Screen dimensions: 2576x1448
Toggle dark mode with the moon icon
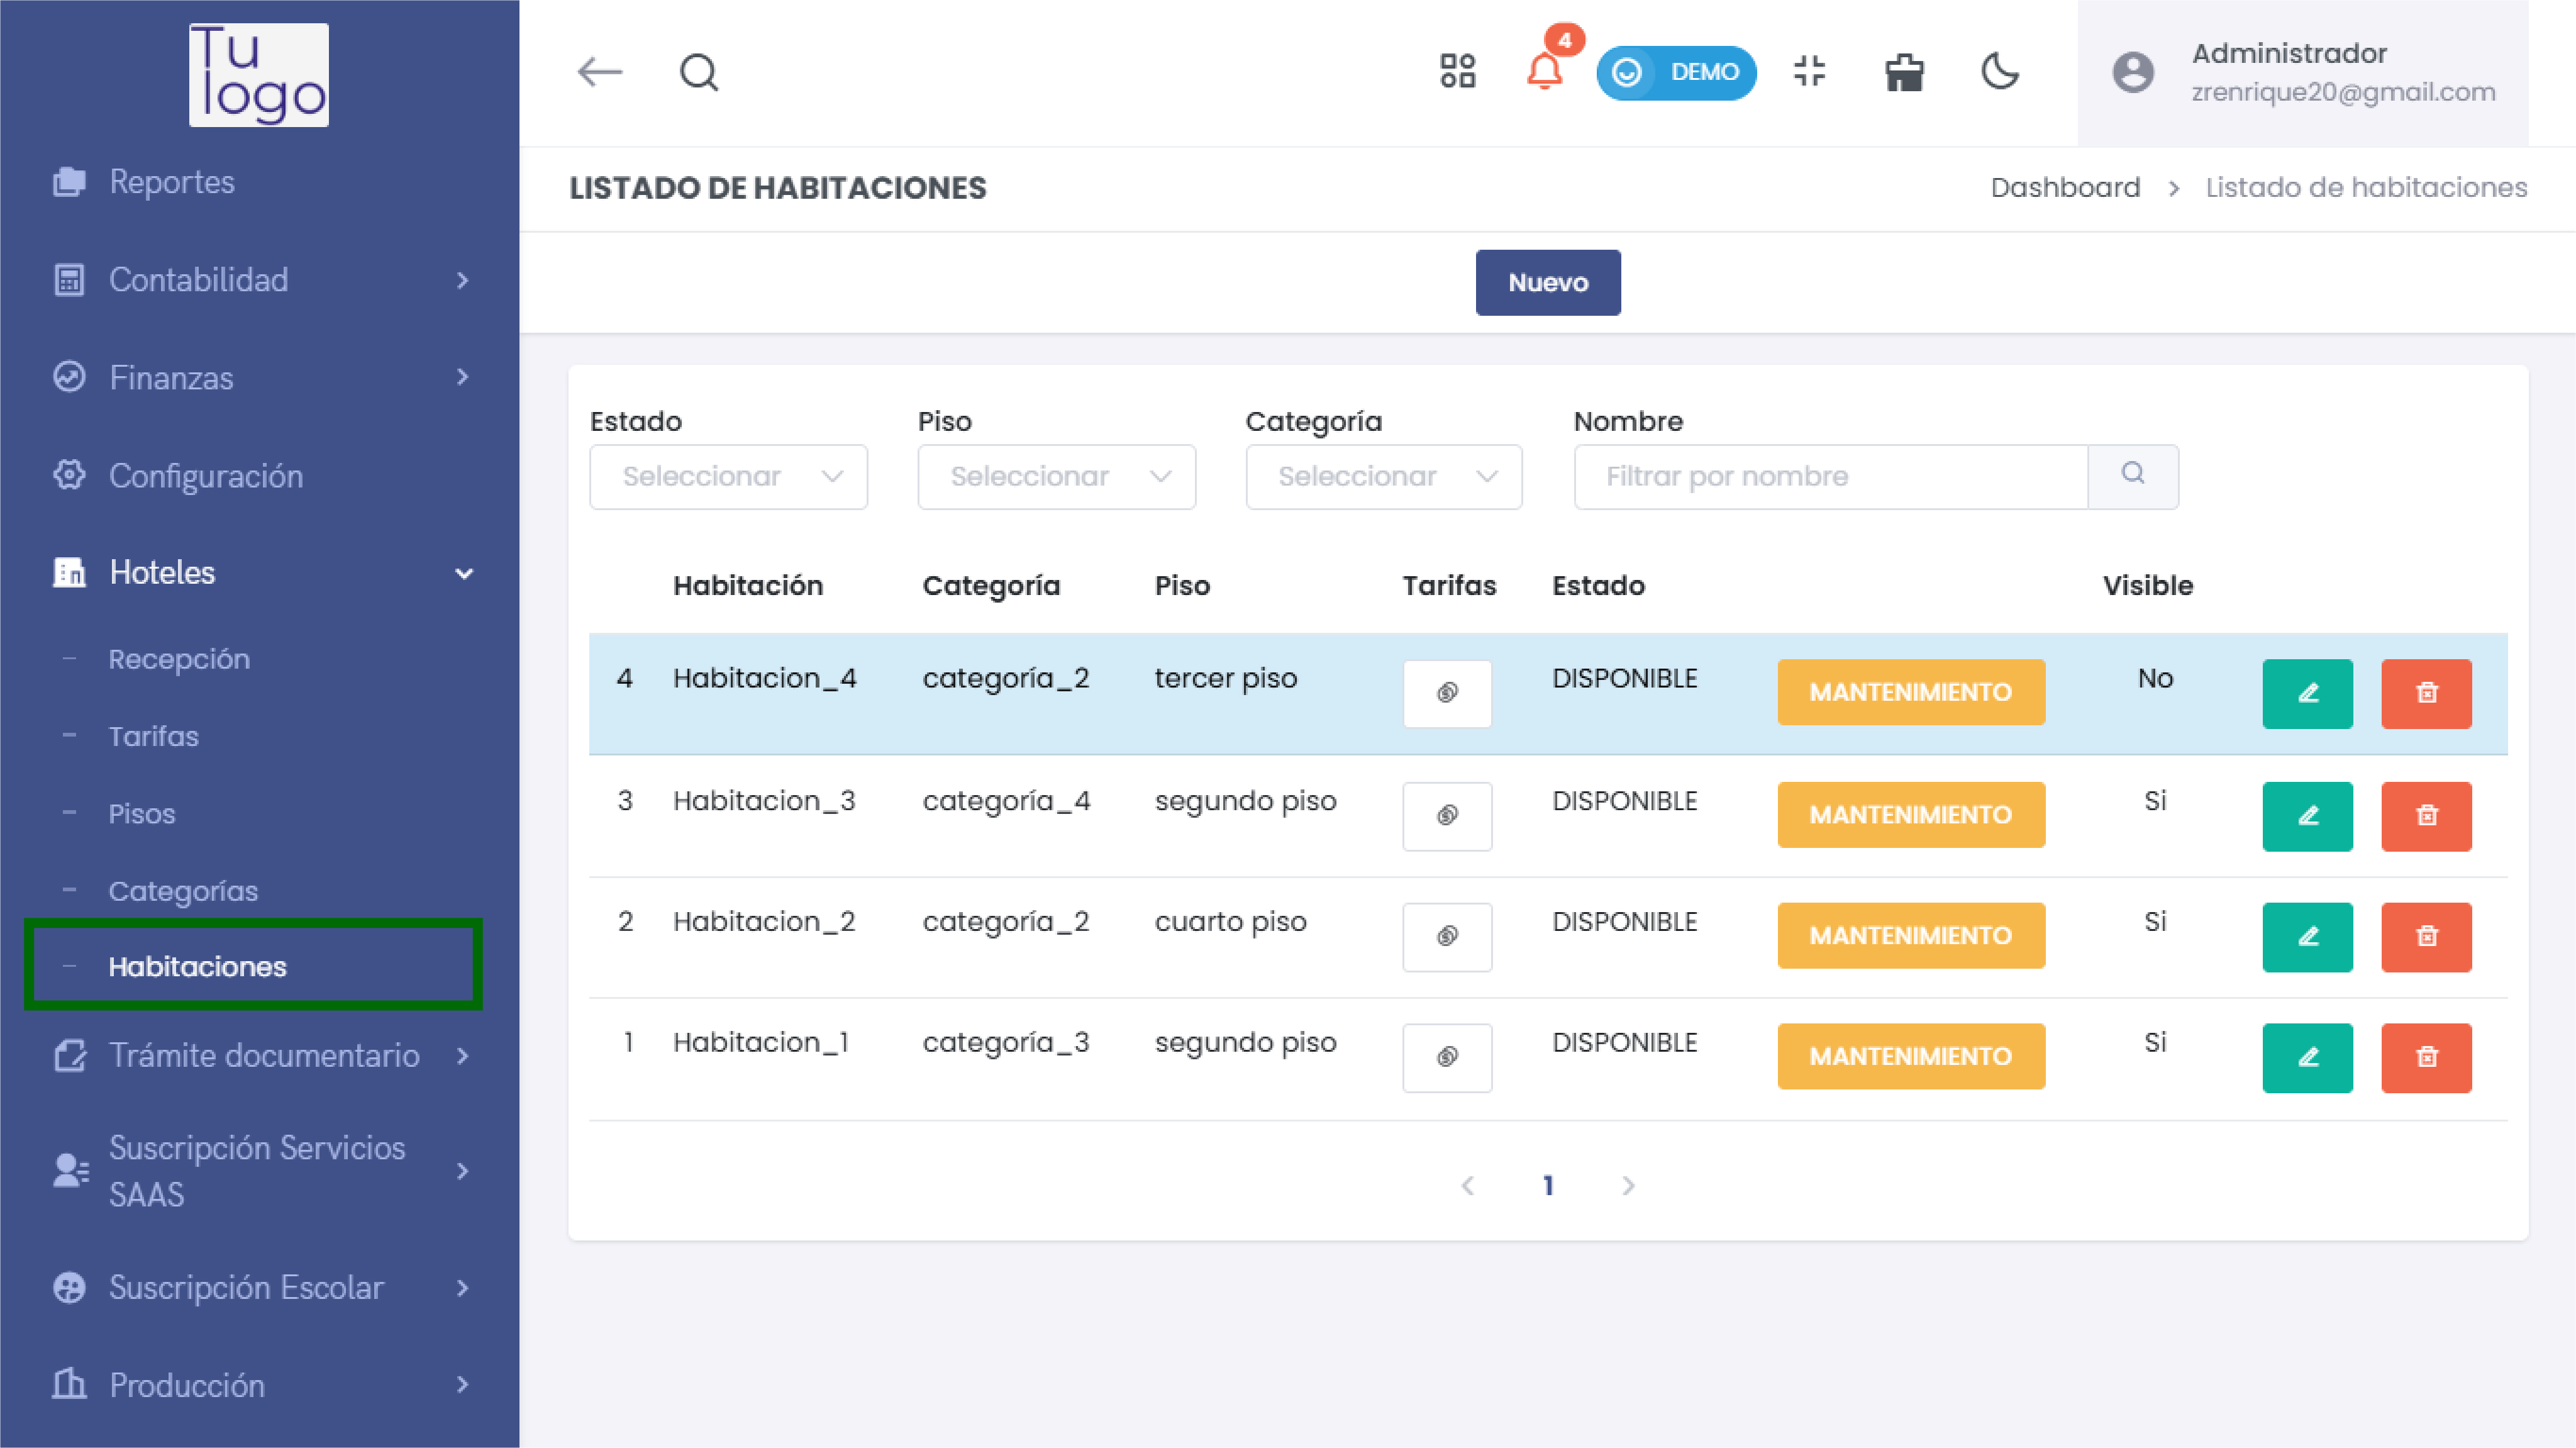click(x=2000, y=72)
